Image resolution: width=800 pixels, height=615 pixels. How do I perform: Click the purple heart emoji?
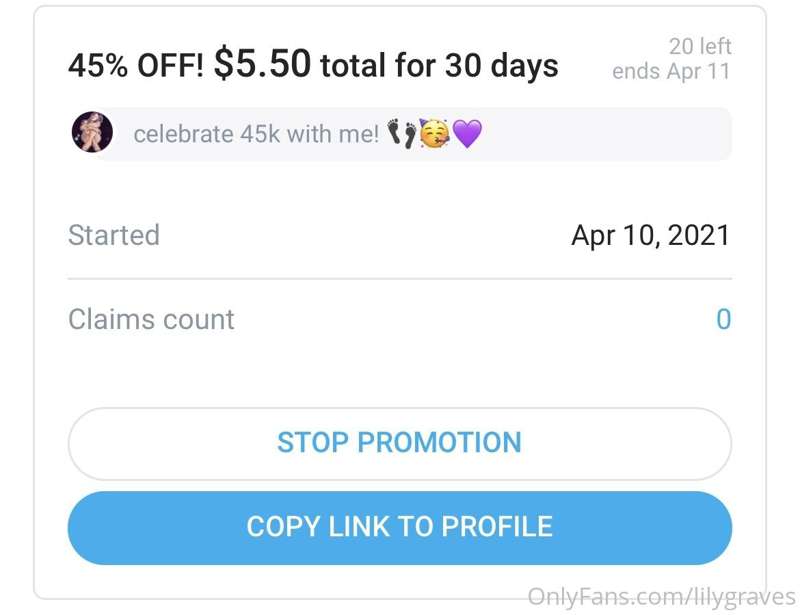pos(467,134)
